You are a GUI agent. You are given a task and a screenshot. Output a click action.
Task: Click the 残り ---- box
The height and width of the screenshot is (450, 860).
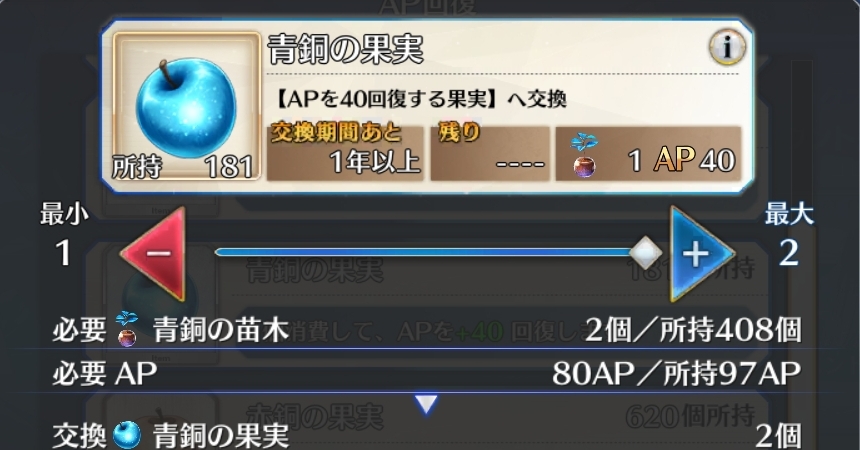[490, 152]
